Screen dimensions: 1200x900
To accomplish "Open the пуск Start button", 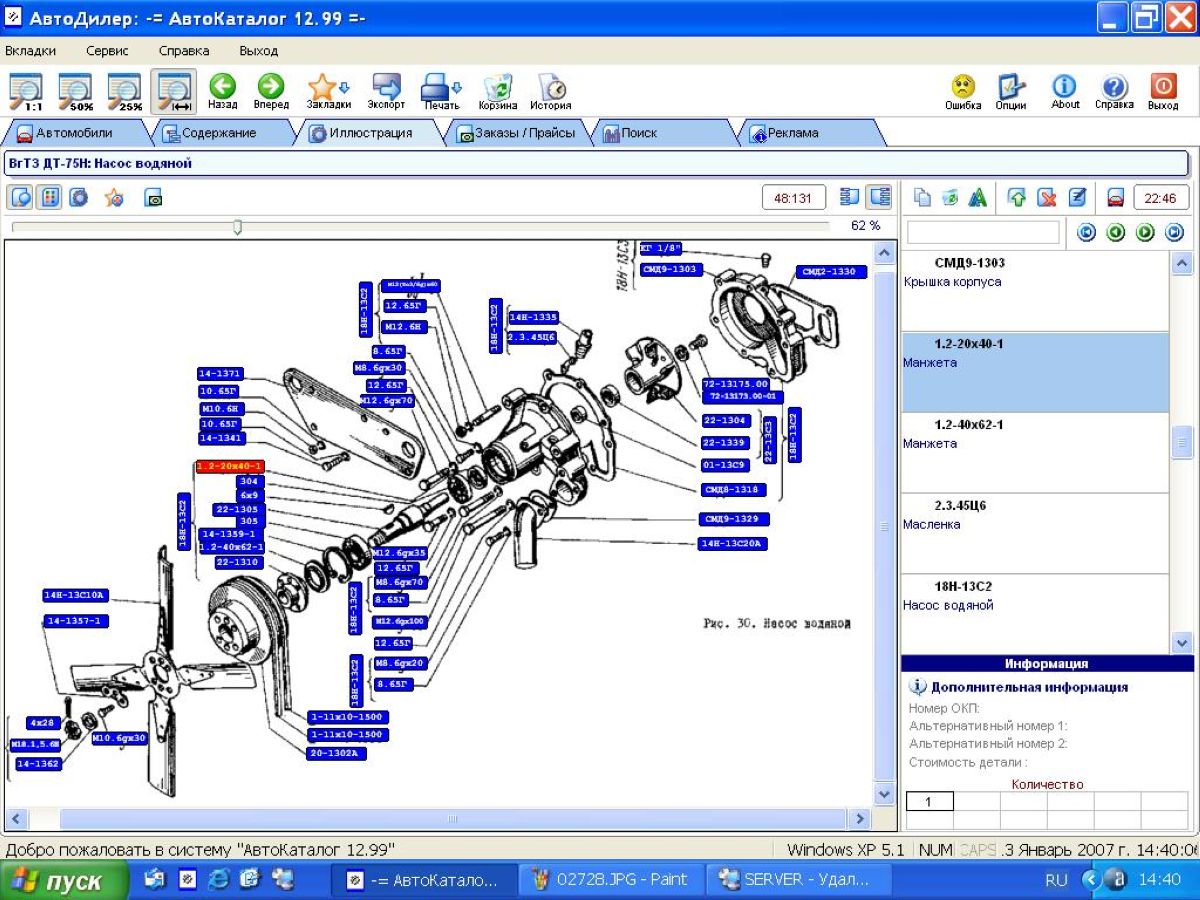I will [x=65, y=881].
